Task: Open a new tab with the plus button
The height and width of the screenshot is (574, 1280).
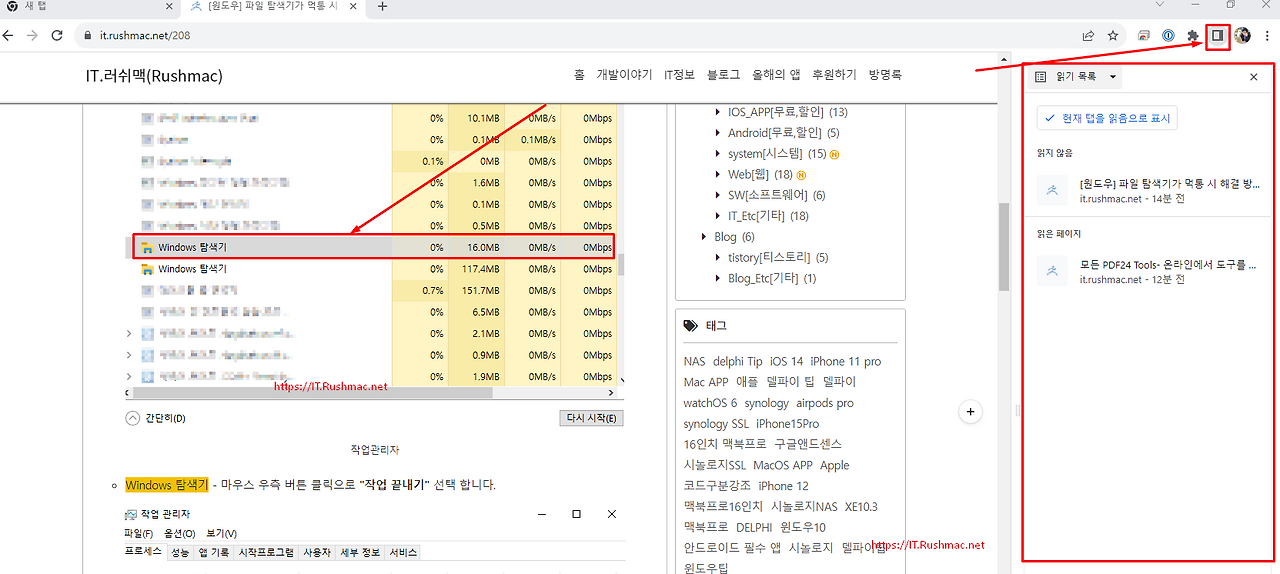Action: [x=382, y=7]
